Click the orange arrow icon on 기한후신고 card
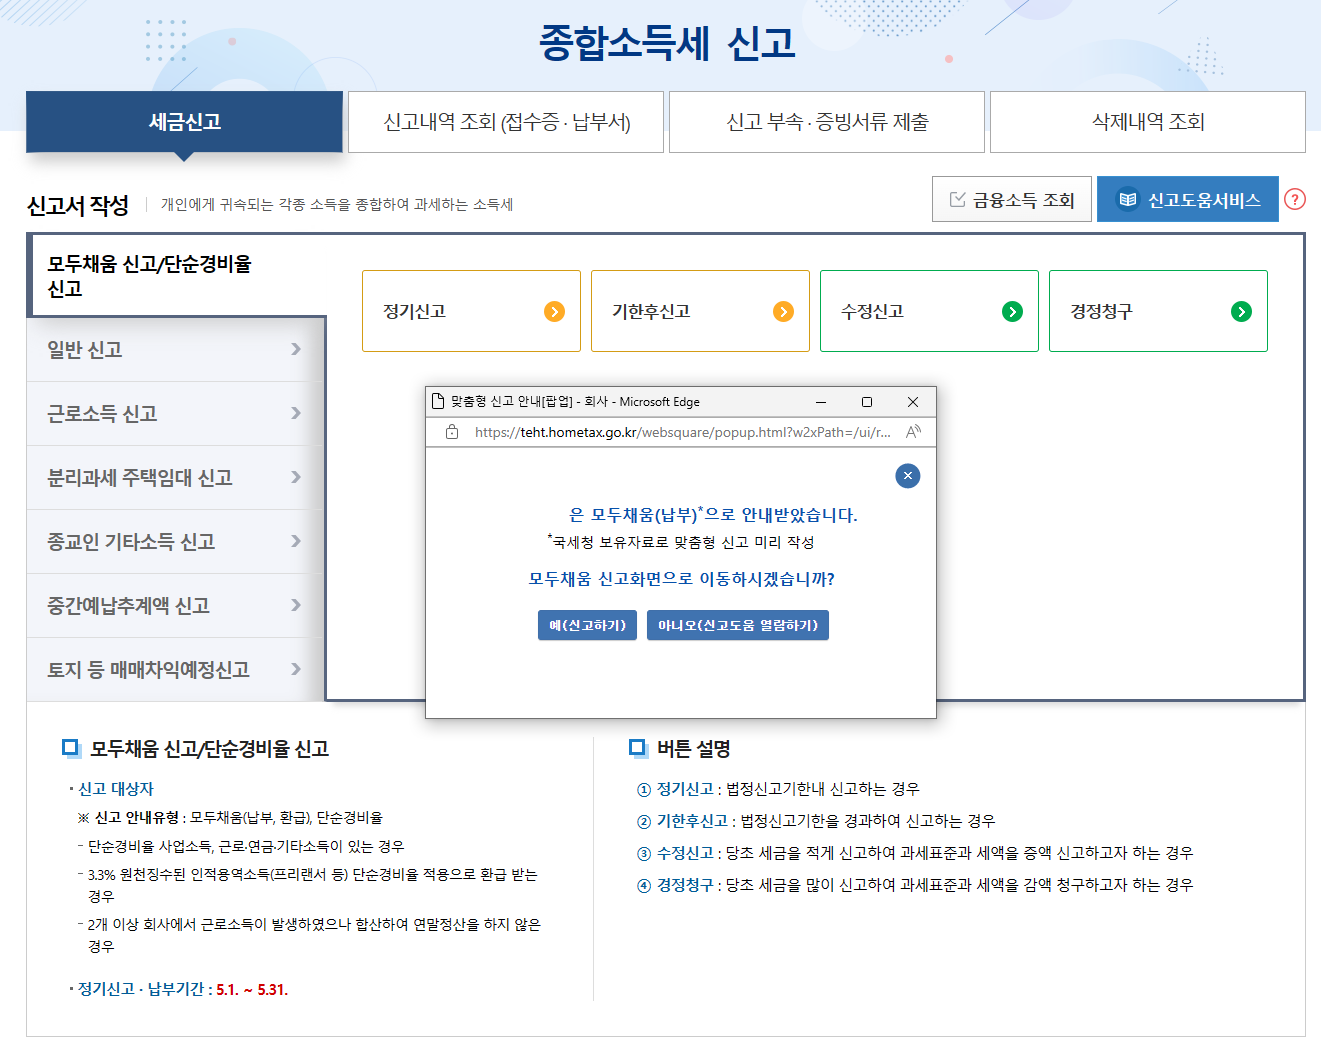The width and height of the screenshot is (1321, 1049). [x=783, y=311]
